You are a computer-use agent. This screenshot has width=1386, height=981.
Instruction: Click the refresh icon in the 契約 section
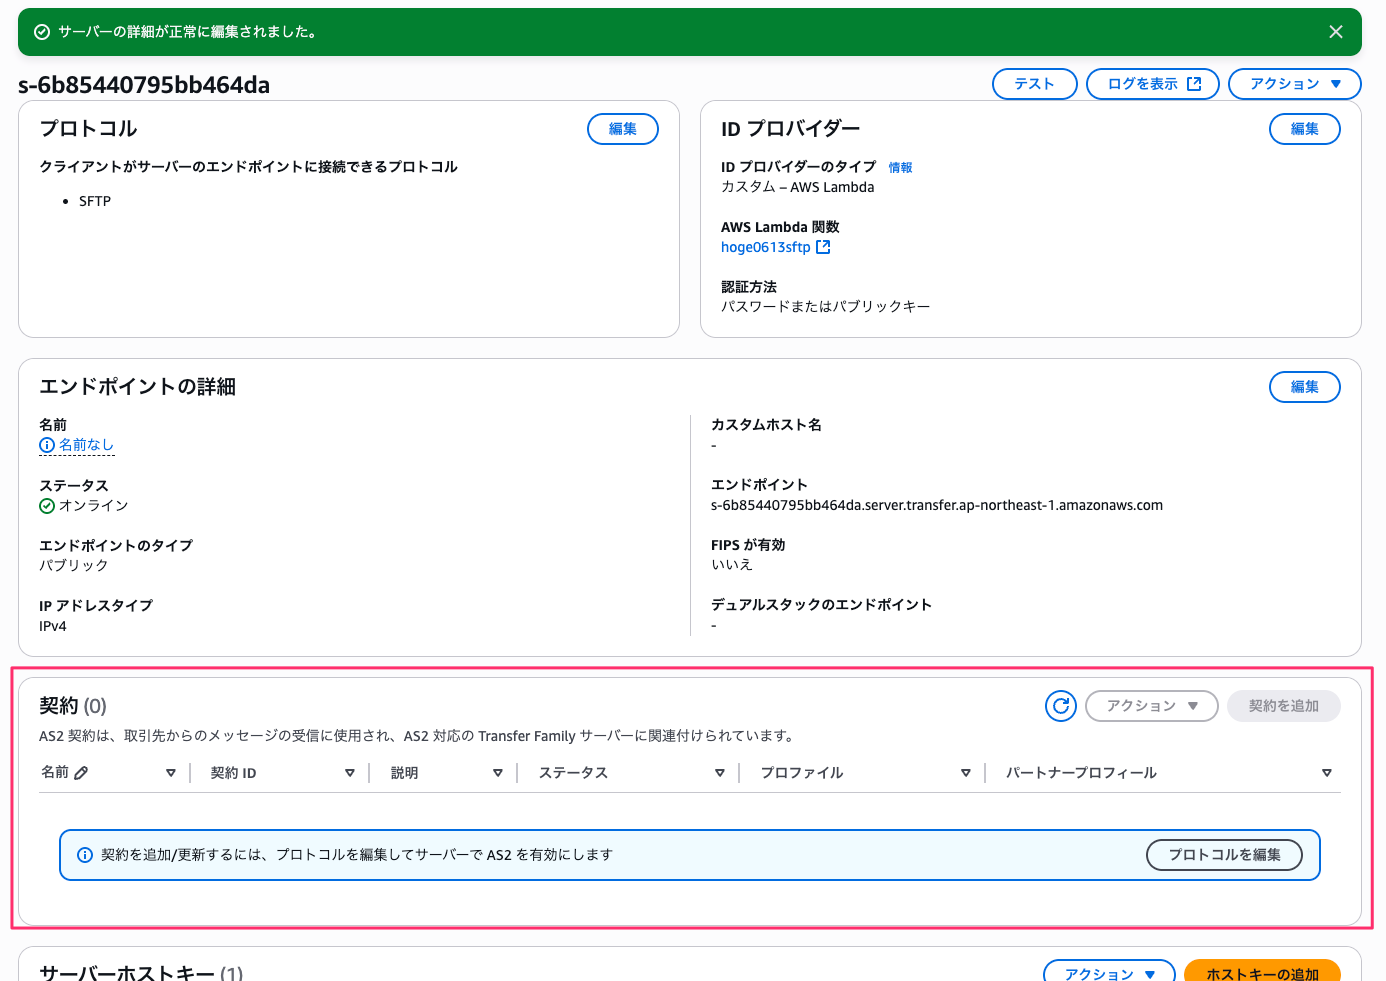1061,706
